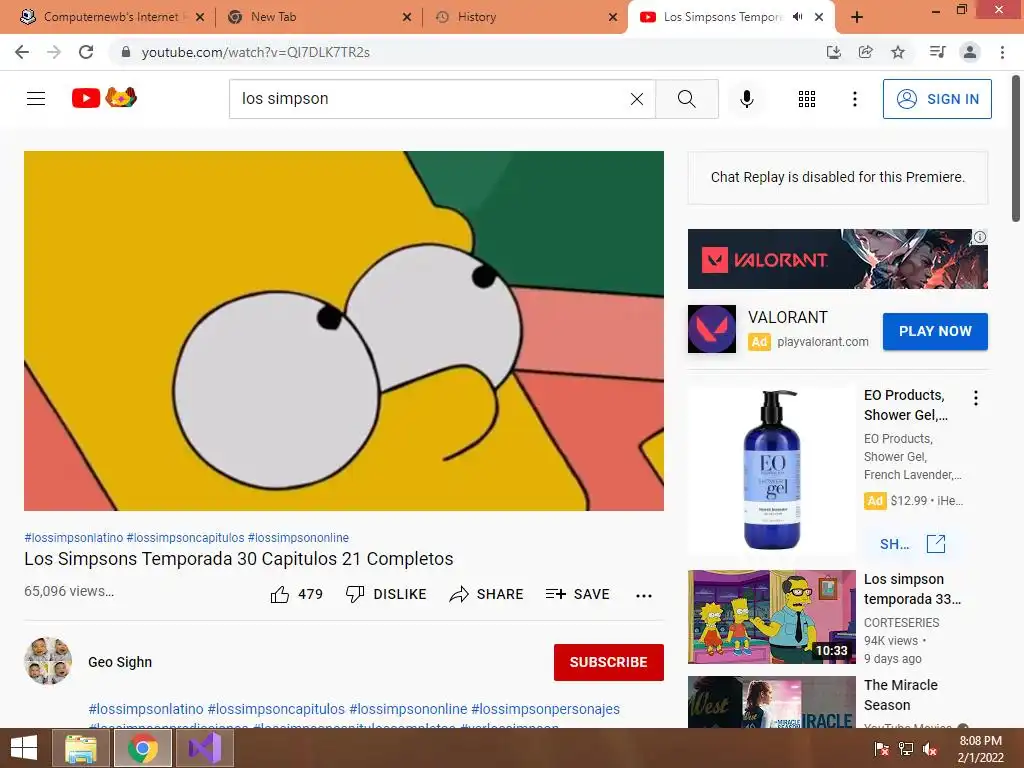Click #lossimpsonpersonajes hashtag in description
1024x768 pixels.
(x=545, y=709)
